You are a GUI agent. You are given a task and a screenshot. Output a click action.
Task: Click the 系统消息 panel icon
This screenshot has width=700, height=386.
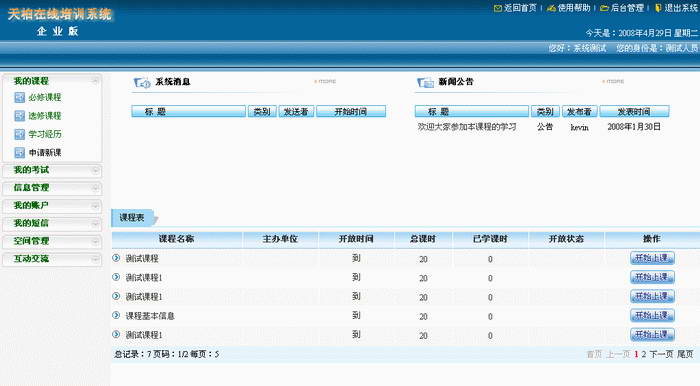click(x=142, y=83)
